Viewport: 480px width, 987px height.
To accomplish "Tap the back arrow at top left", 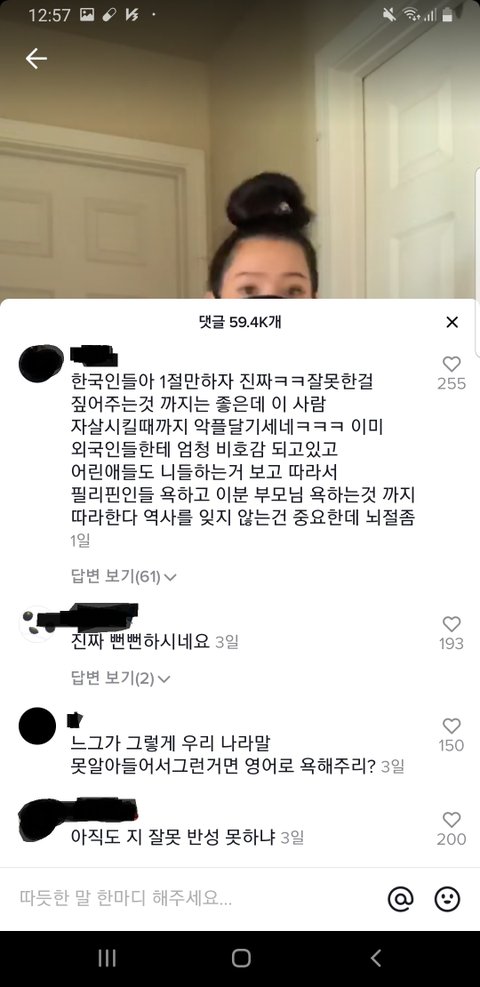I will point(36,59).
